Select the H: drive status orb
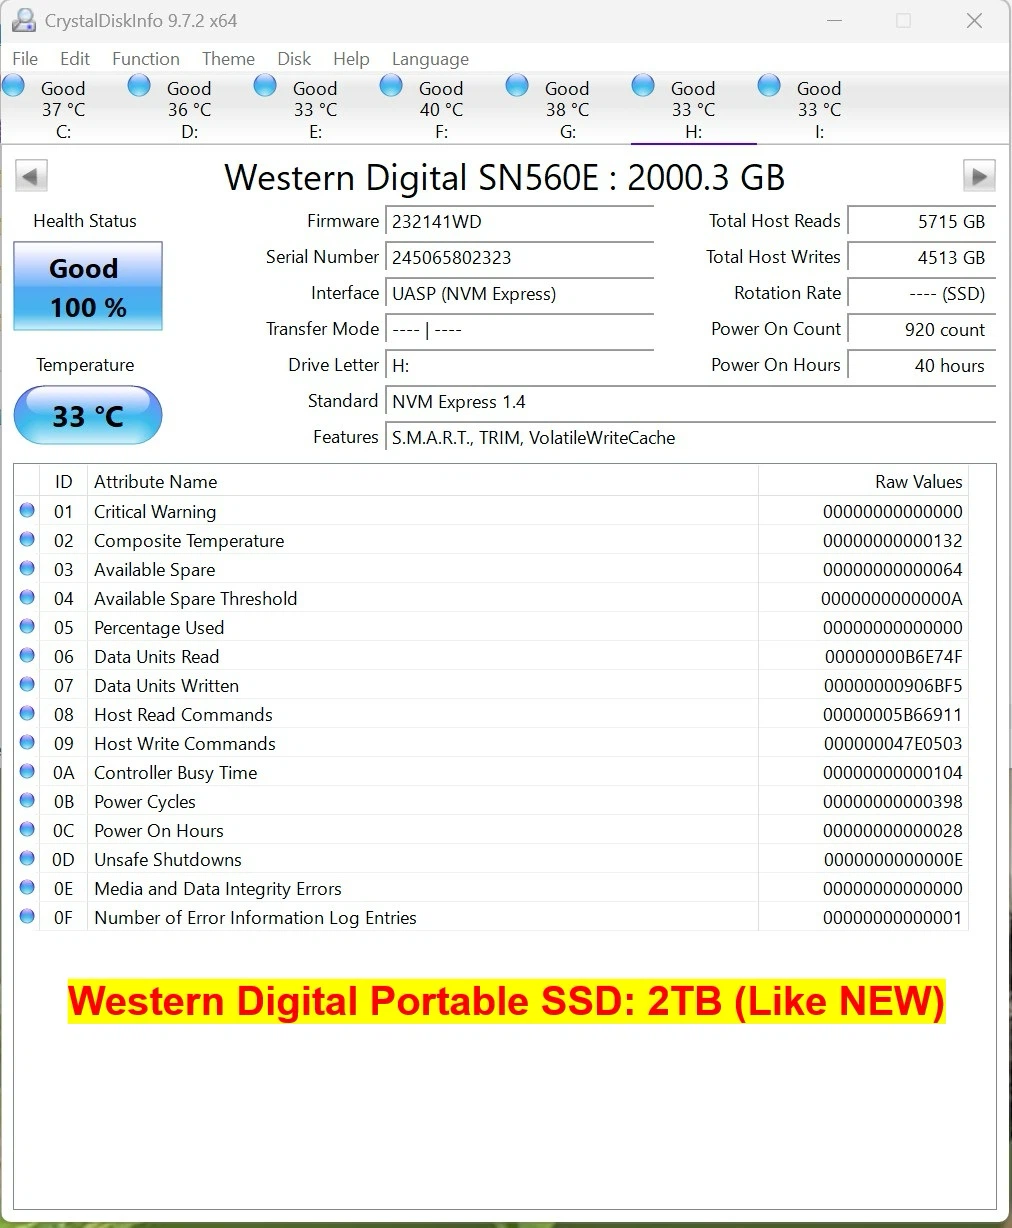Viewport: 1012px width, 1228px height. pyautogui.click(x=643, y=85)
